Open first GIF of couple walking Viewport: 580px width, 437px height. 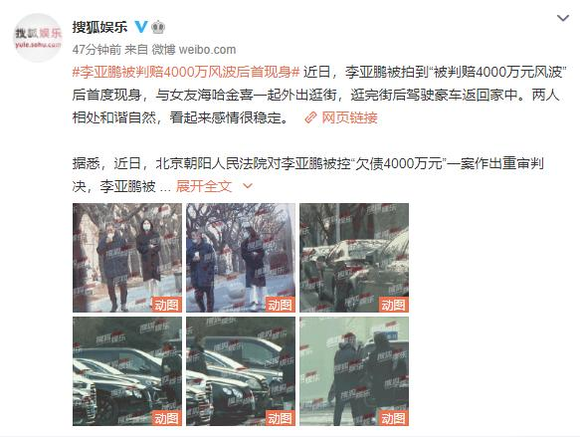(x=127, y=258)
